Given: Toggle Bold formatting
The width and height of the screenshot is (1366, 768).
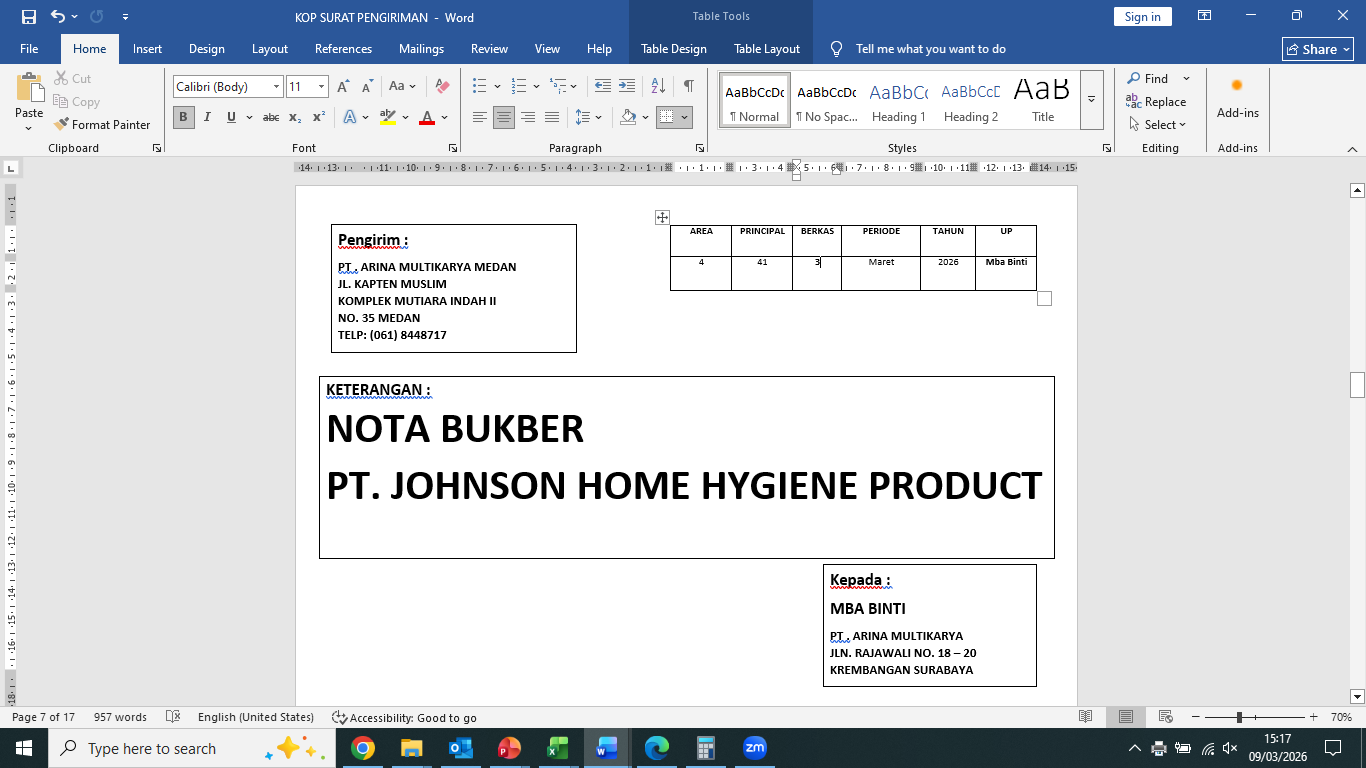Looking at the screenshot, I should pos(184,117).
